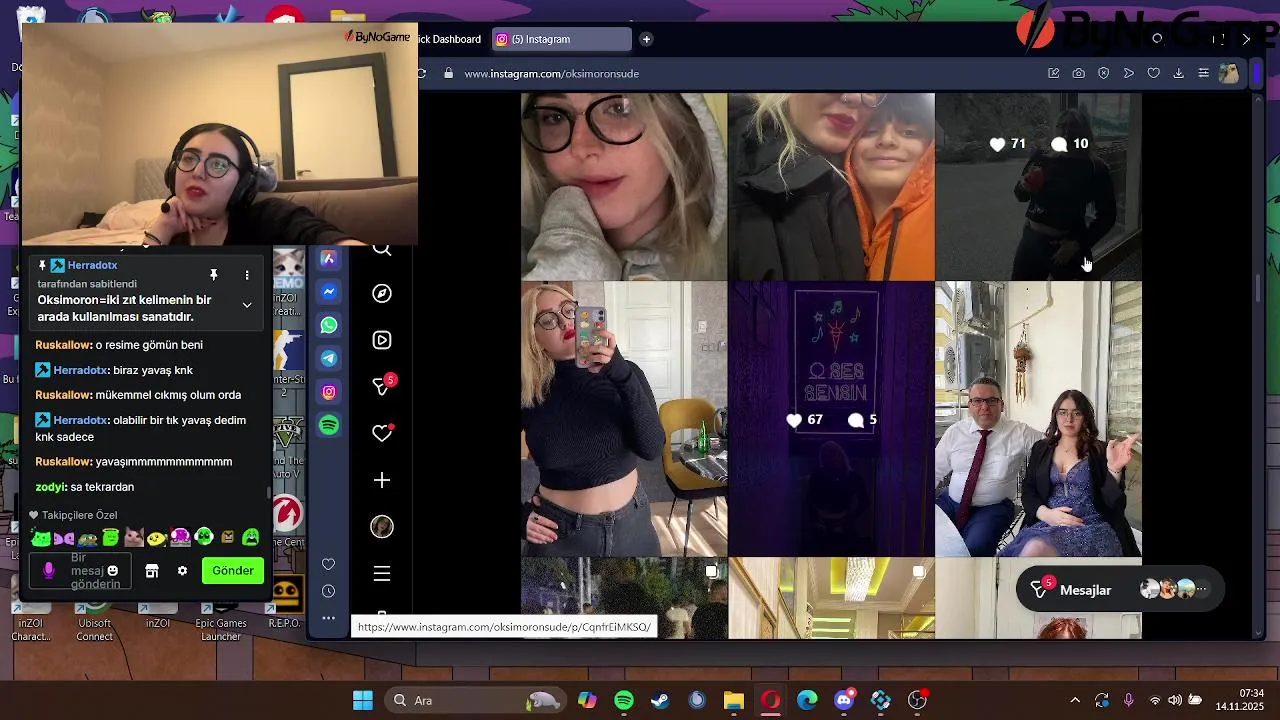Open OBS Studio from taskbar
Screen dimensions: 1280x720
(917, 700)
